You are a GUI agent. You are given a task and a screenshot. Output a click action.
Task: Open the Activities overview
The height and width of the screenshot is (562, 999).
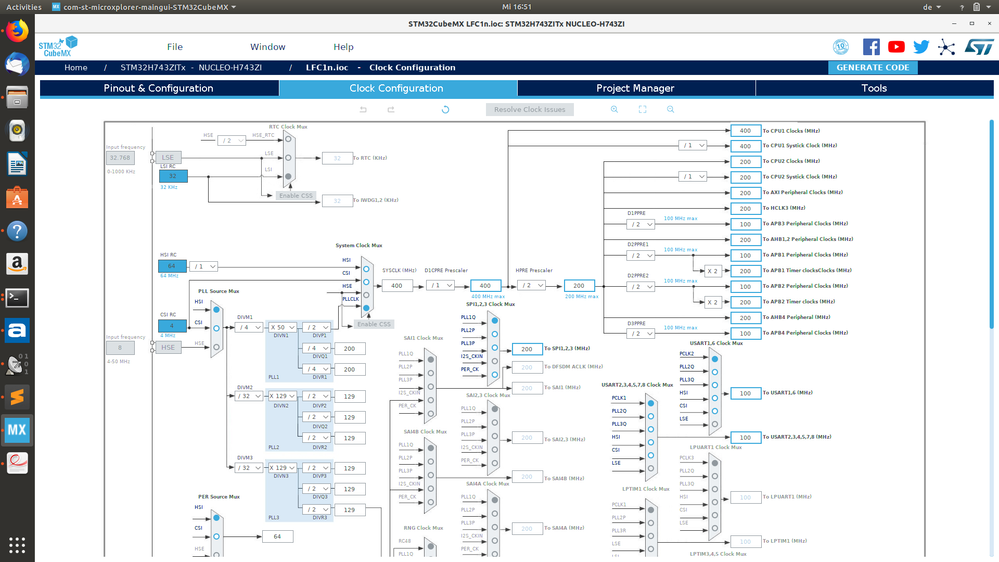tap(24, 7)
